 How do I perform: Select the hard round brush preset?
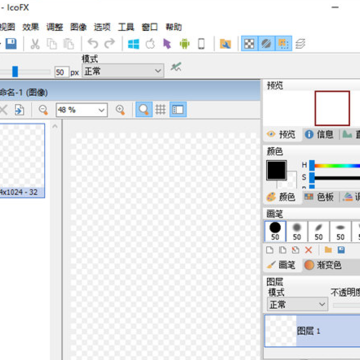[x=275, y=231]
